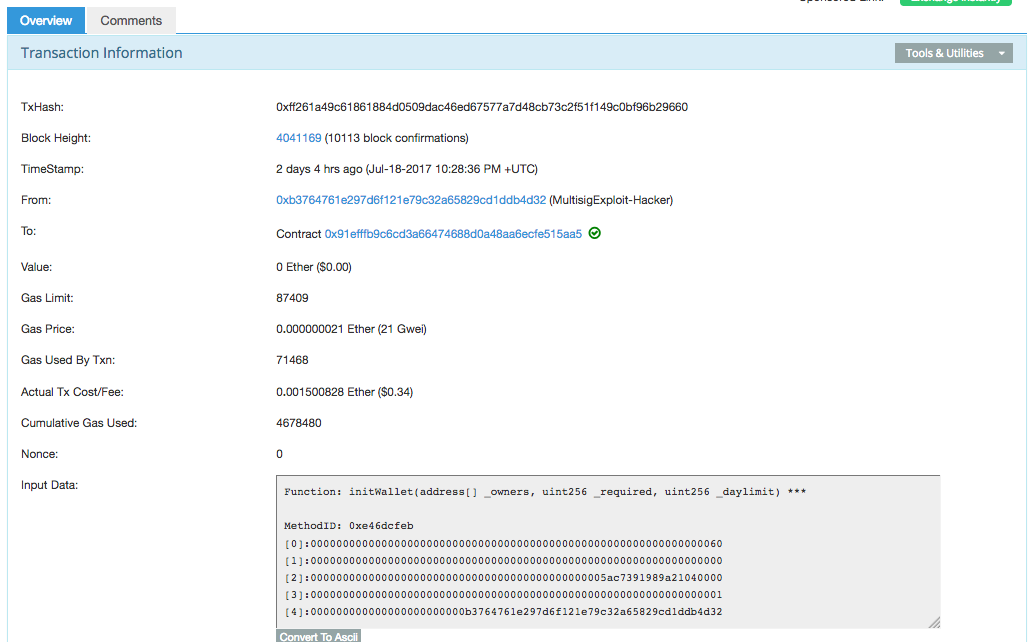
Task: Select the 10113 block confirmations text
Action: tap(397, 138)
